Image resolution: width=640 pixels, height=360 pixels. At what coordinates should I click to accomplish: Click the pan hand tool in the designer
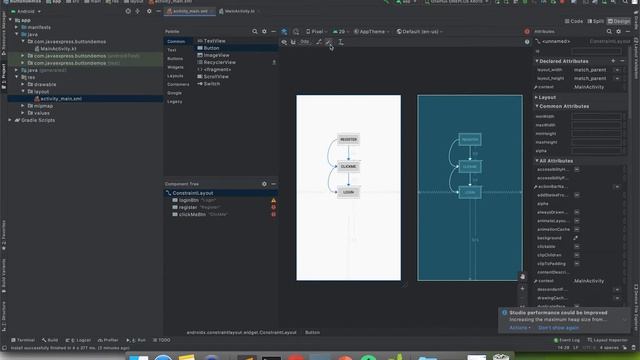coord(522,277)
